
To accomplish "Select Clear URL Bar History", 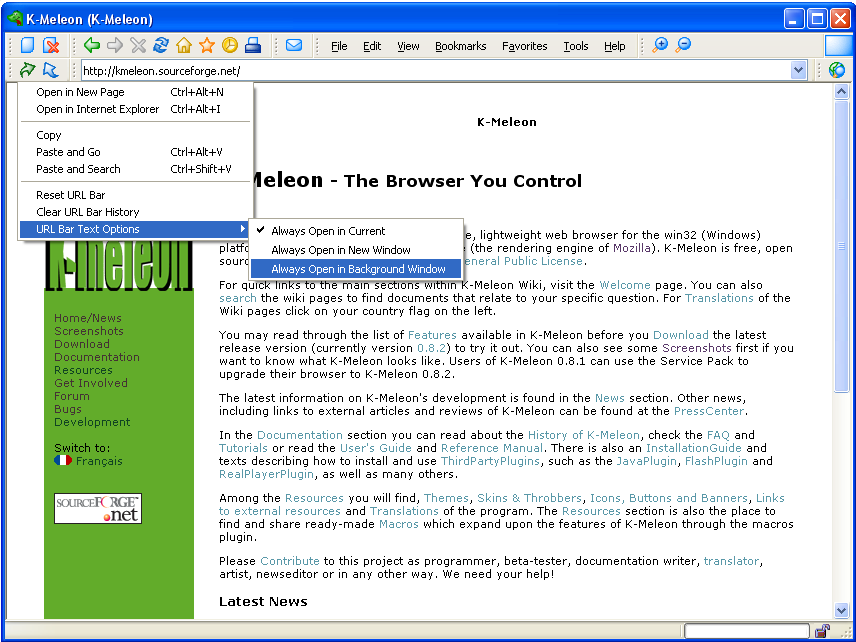I will click(x=88, y=212).
